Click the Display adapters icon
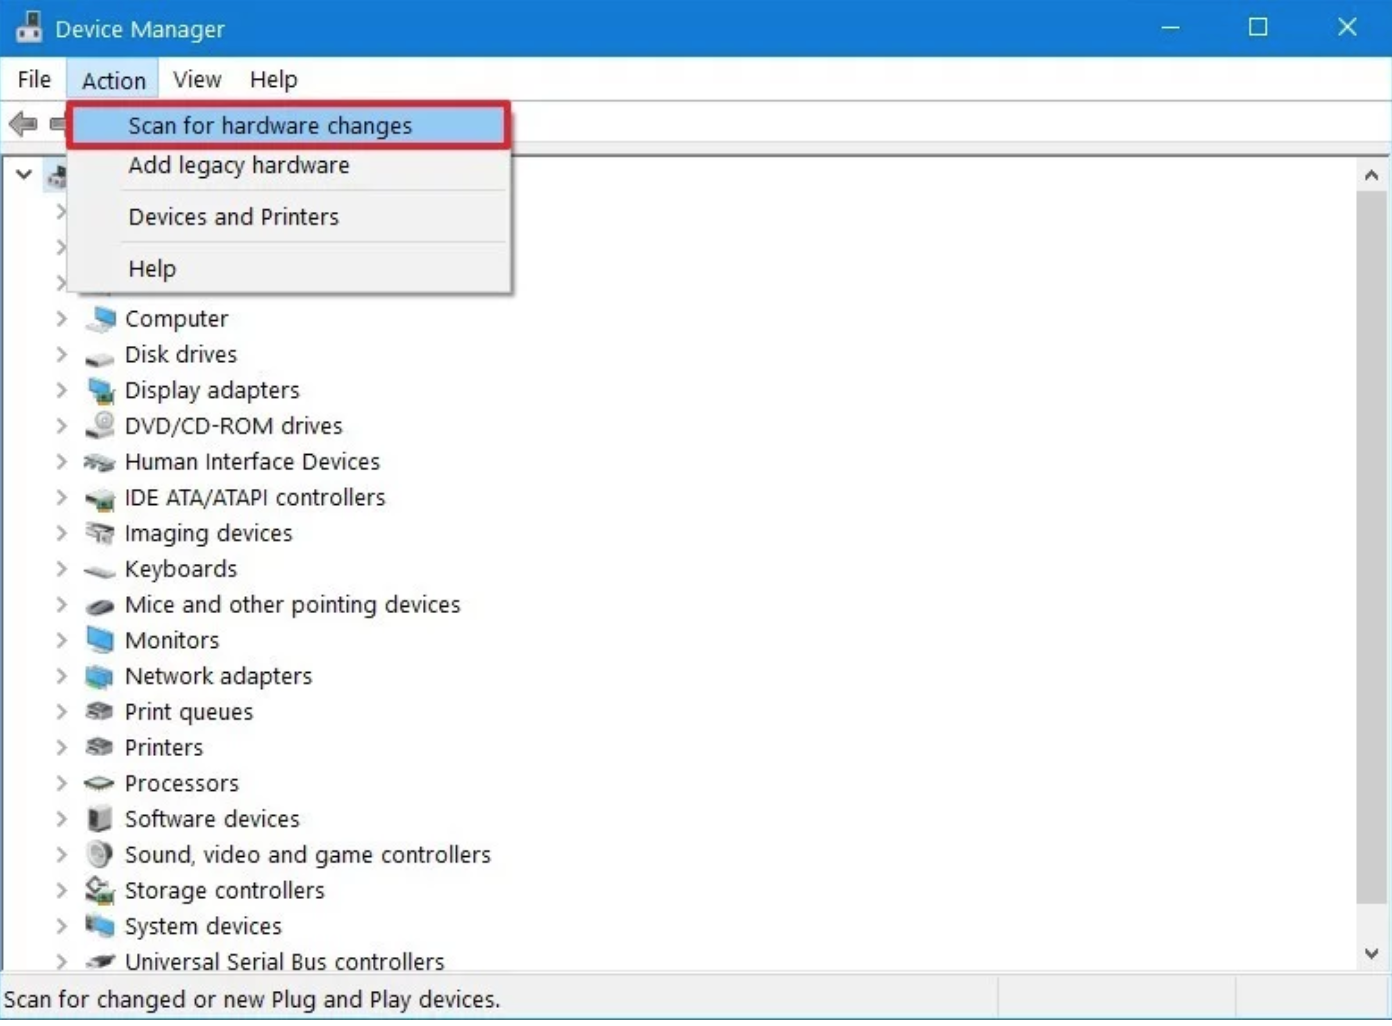Screen dimensions: 1392x1026 point(100,390)
